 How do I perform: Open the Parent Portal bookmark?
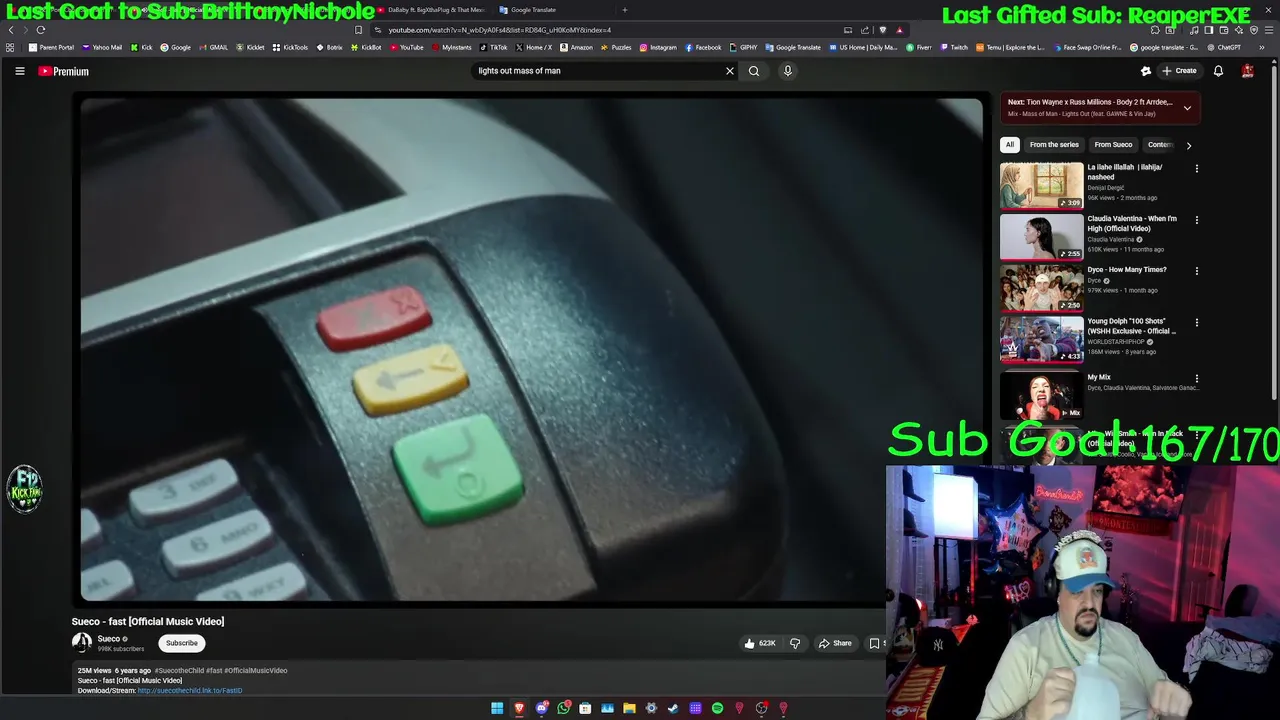(x=52, y=47)
